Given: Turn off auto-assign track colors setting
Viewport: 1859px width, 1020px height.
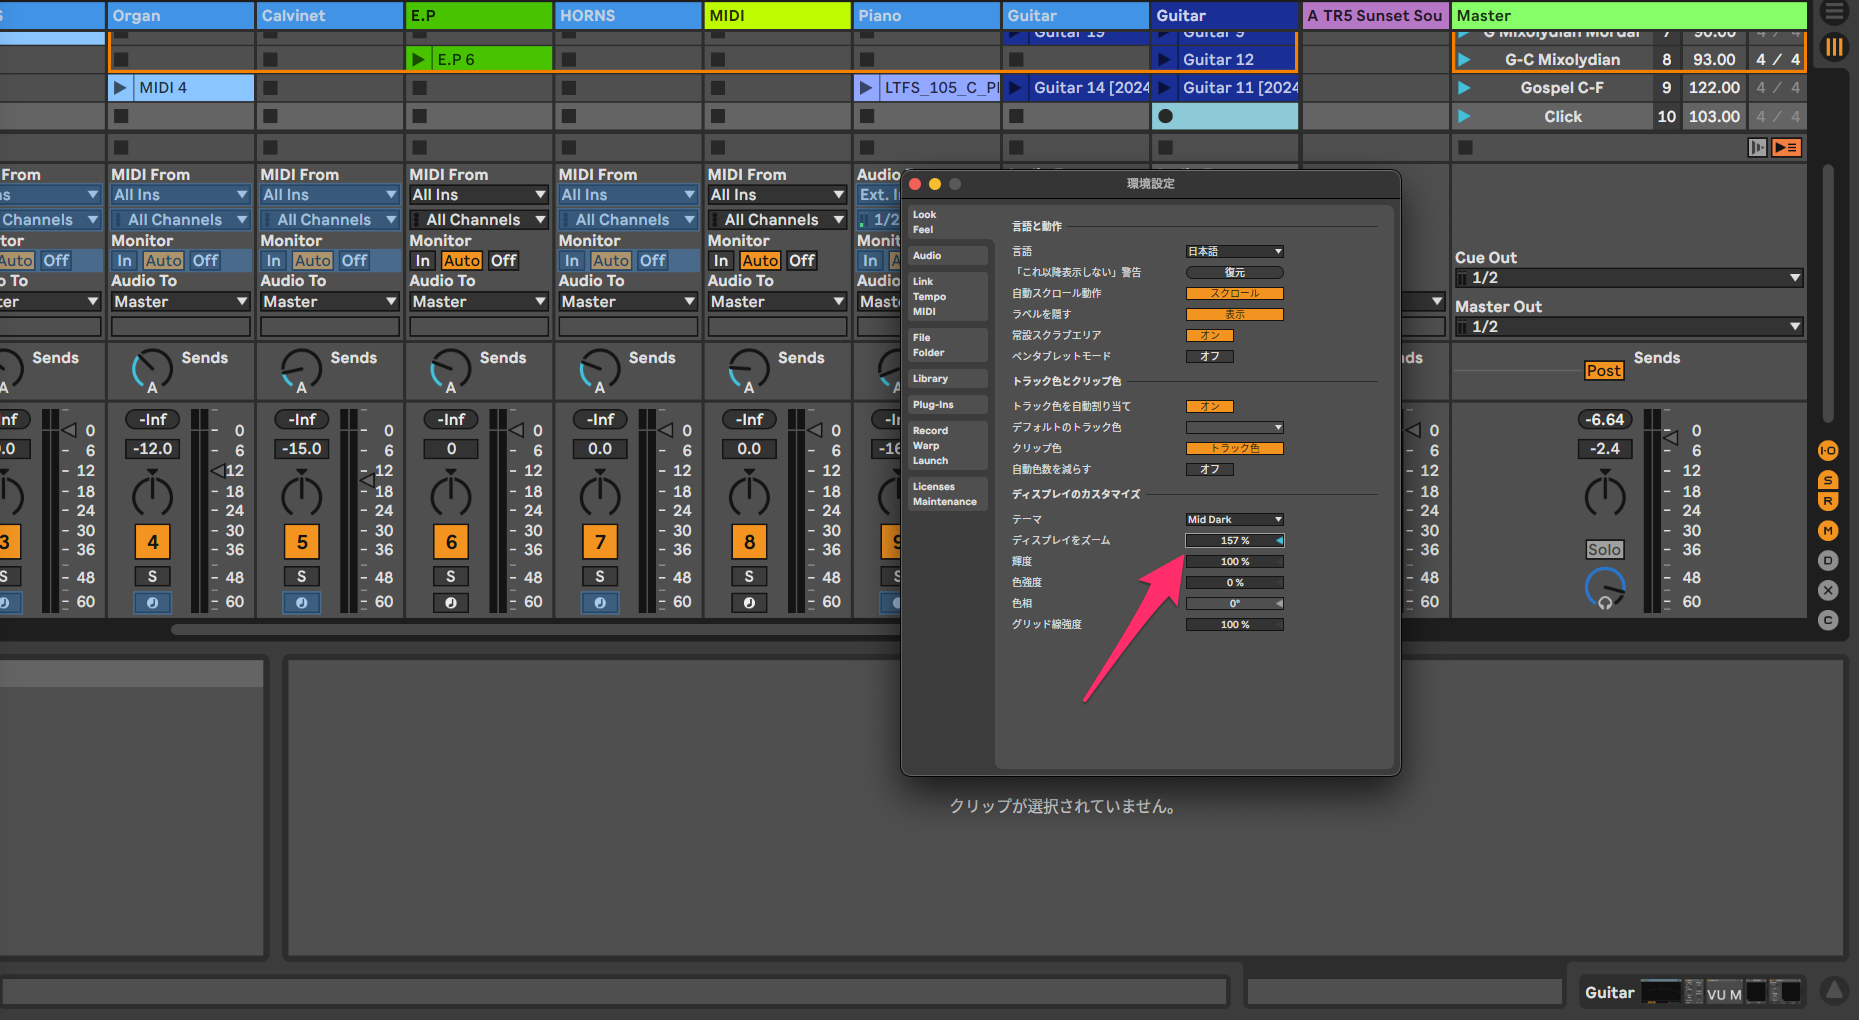Looking at the screenshot, I should pyautogui.click(x=1209, y=406).
